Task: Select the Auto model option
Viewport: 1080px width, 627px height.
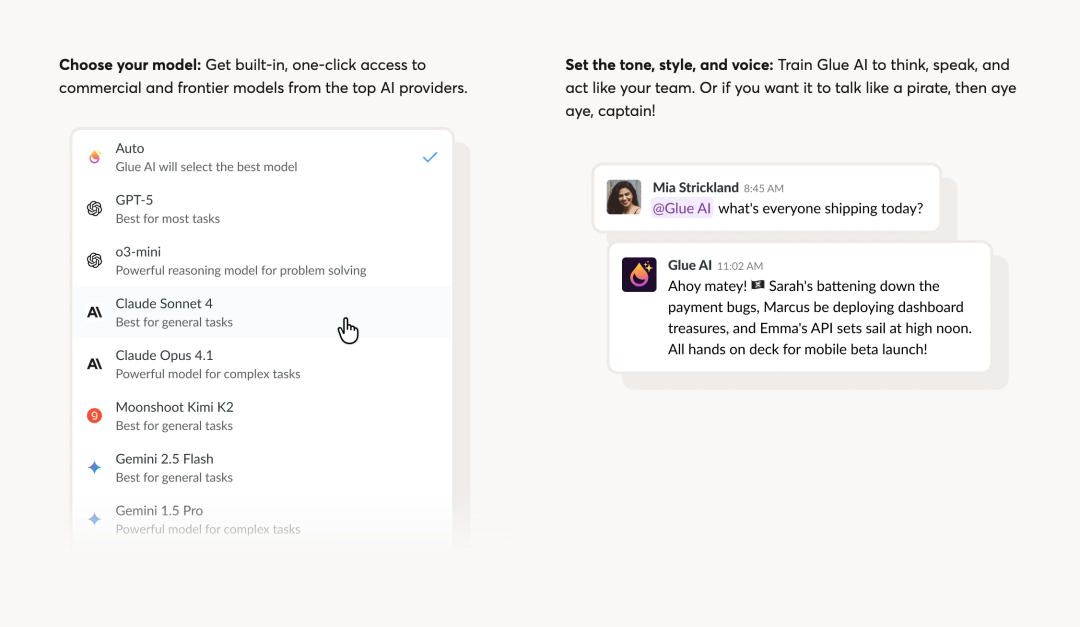Action: [206, 157]
